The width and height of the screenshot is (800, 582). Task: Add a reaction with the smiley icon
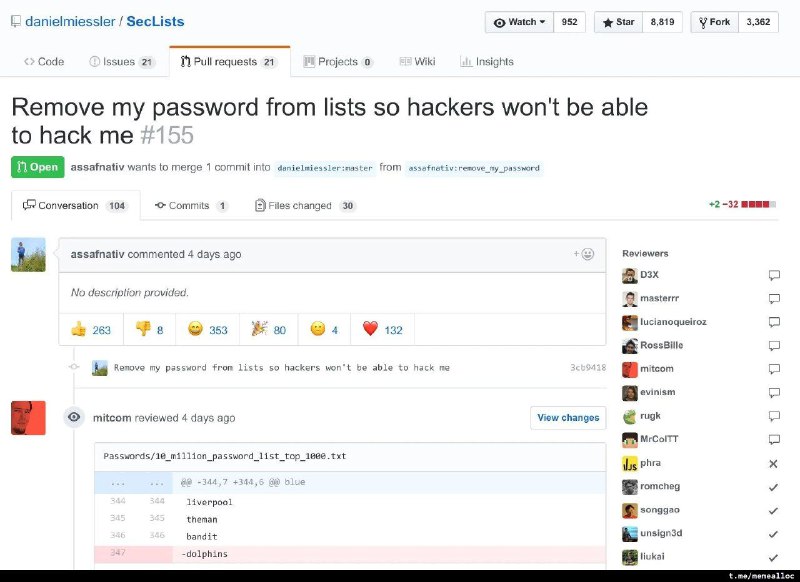coord(584,254)
